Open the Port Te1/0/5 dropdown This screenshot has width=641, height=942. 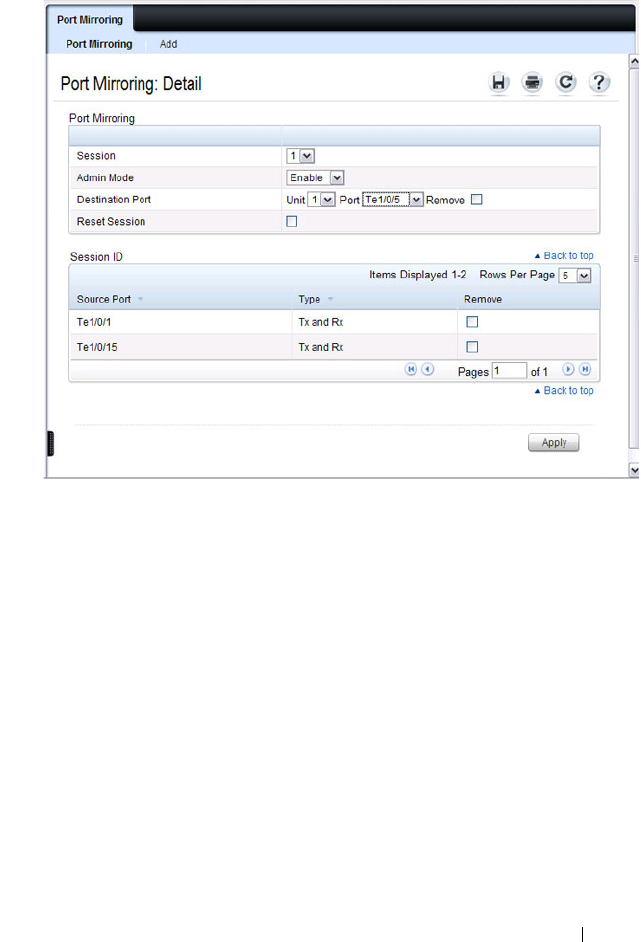(x=393, y=199)
